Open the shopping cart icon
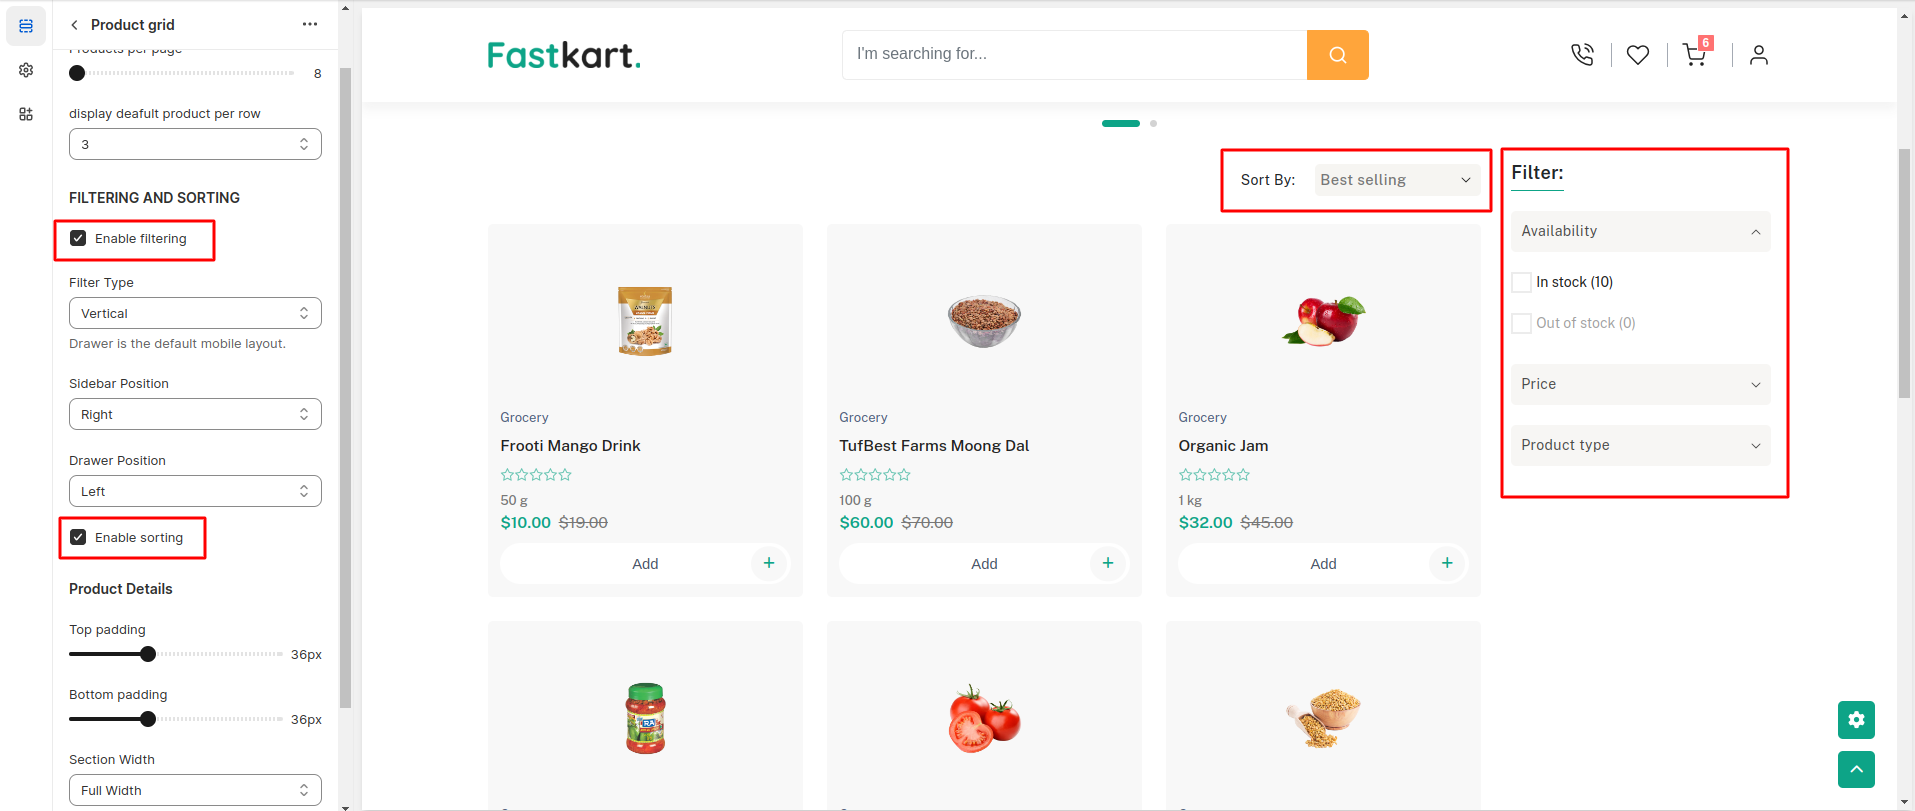 1695,55
